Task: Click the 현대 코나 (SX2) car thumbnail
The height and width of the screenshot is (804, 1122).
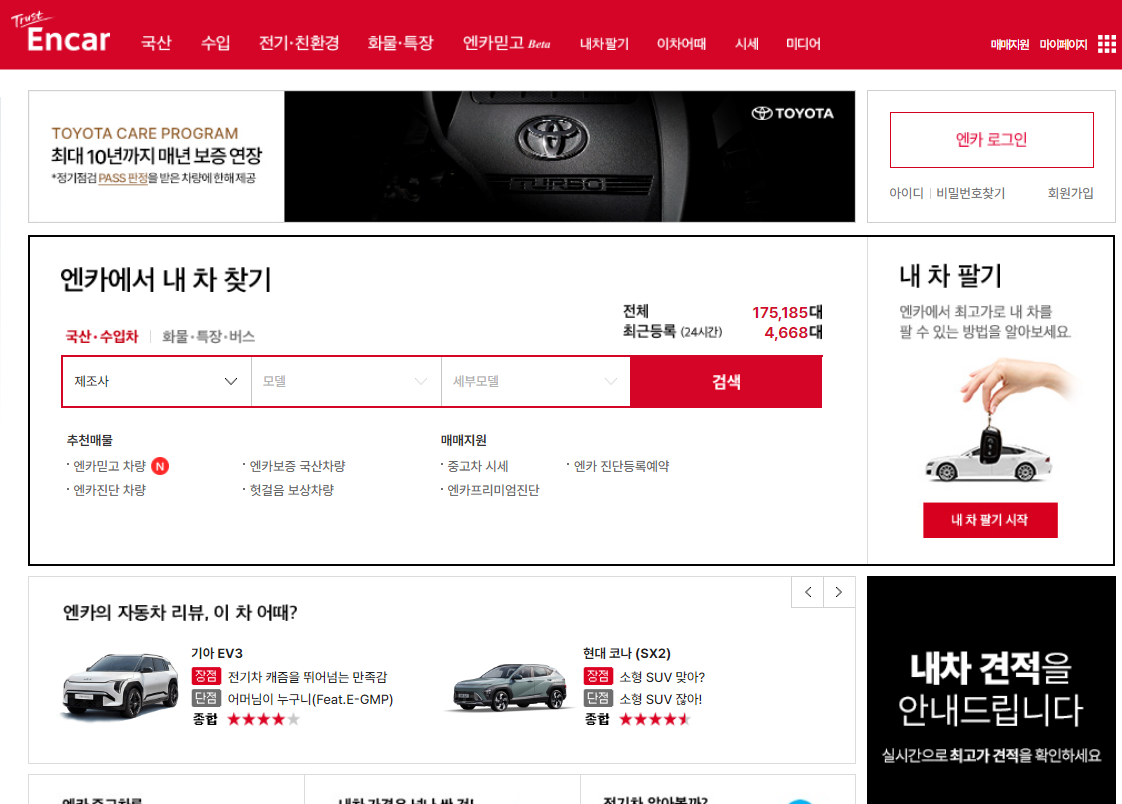Action: tap(510, 687)
